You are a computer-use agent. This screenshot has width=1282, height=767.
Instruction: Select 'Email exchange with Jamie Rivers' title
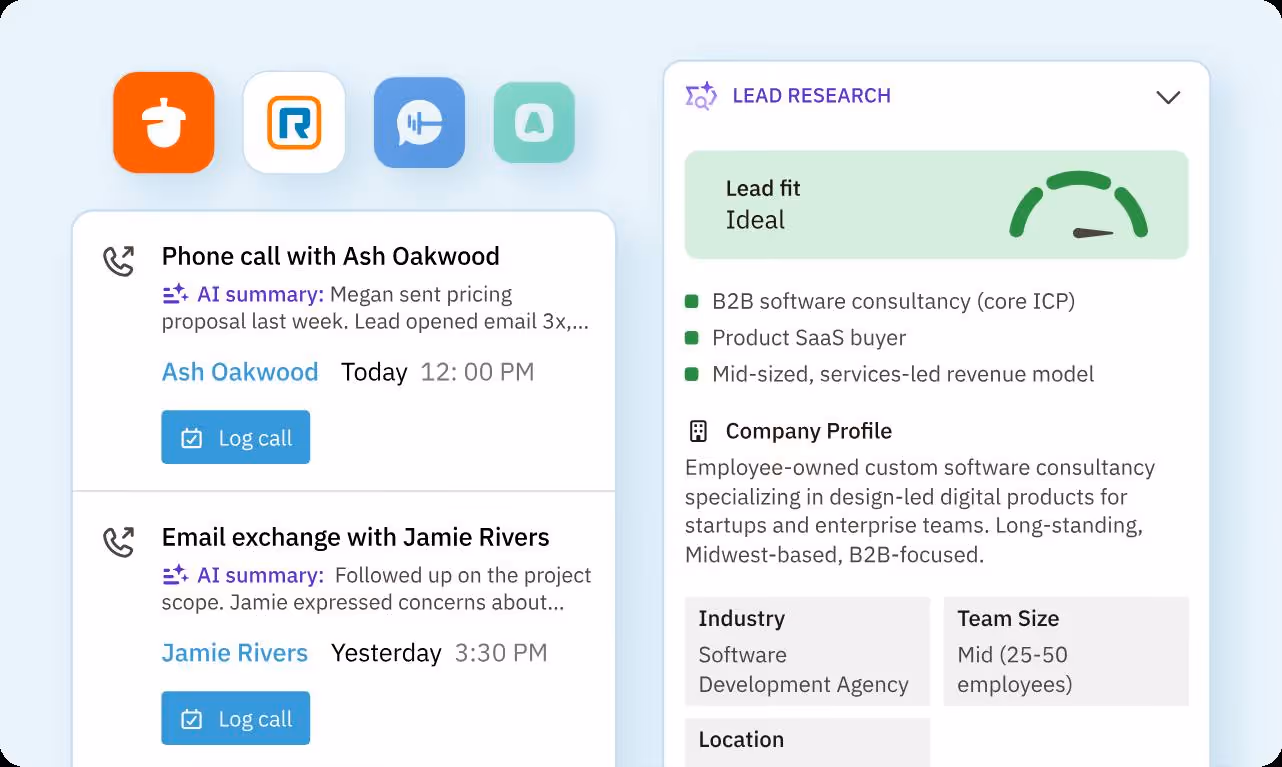[356, 537]
